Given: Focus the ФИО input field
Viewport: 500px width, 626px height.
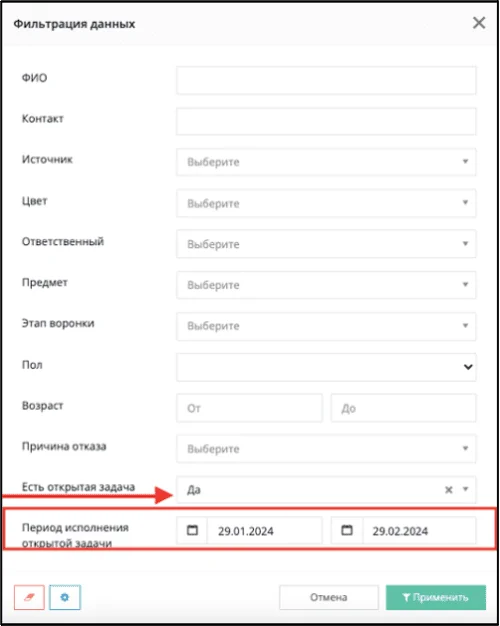Looking at the screenshot, I should click(326, 80).
